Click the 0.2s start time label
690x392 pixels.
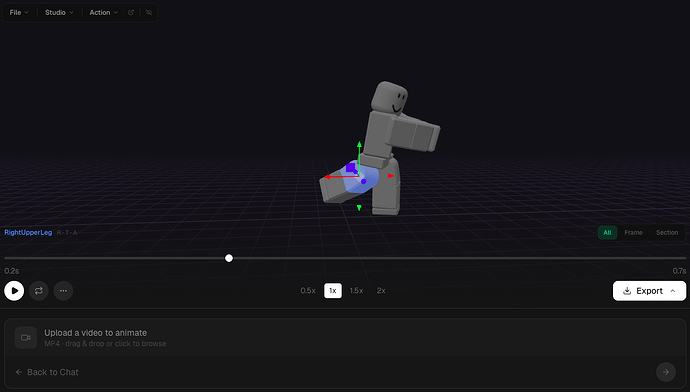coord(11,271)
